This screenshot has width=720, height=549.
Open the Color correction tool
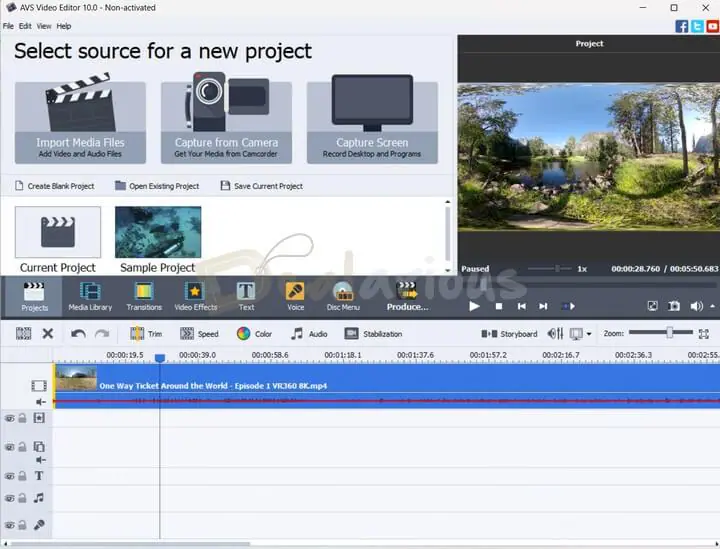[x=254, y=334]
